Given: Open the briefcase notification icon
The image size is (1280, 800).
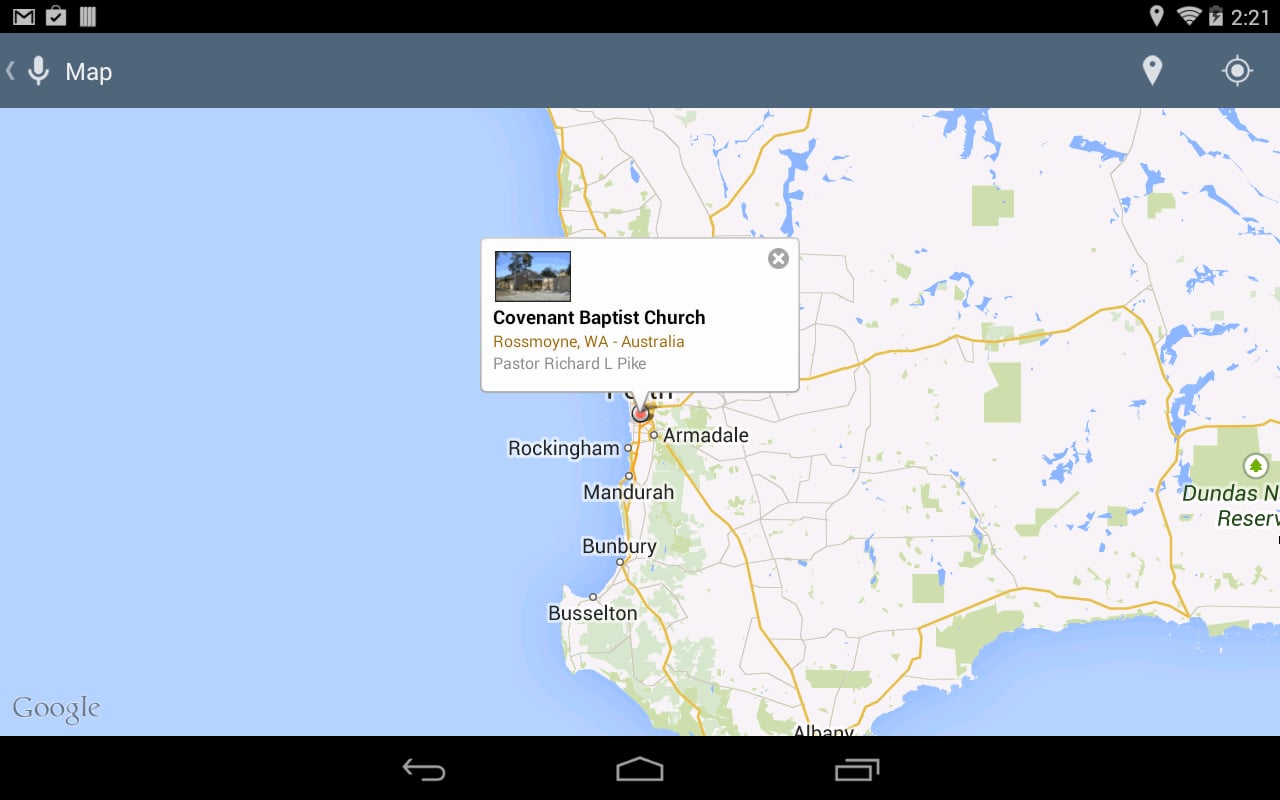Looking at the screenshot, I should point(56,16).
